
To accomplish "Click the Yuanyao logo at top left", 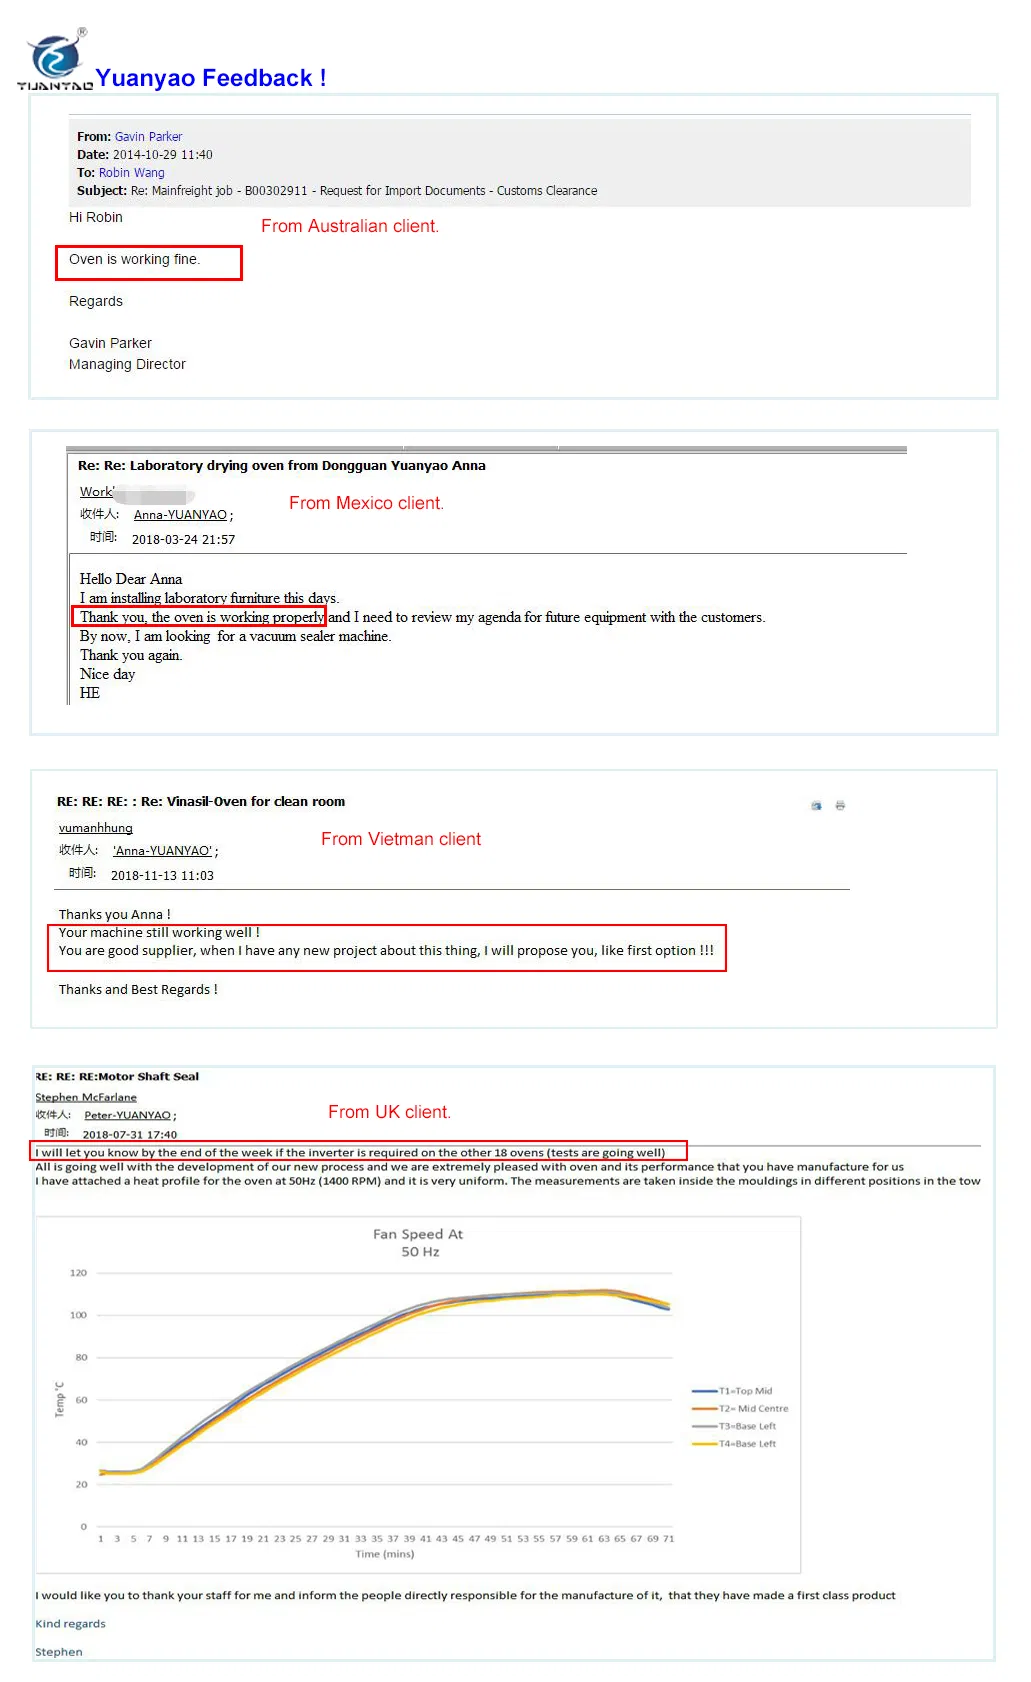I will click(55, 61).
